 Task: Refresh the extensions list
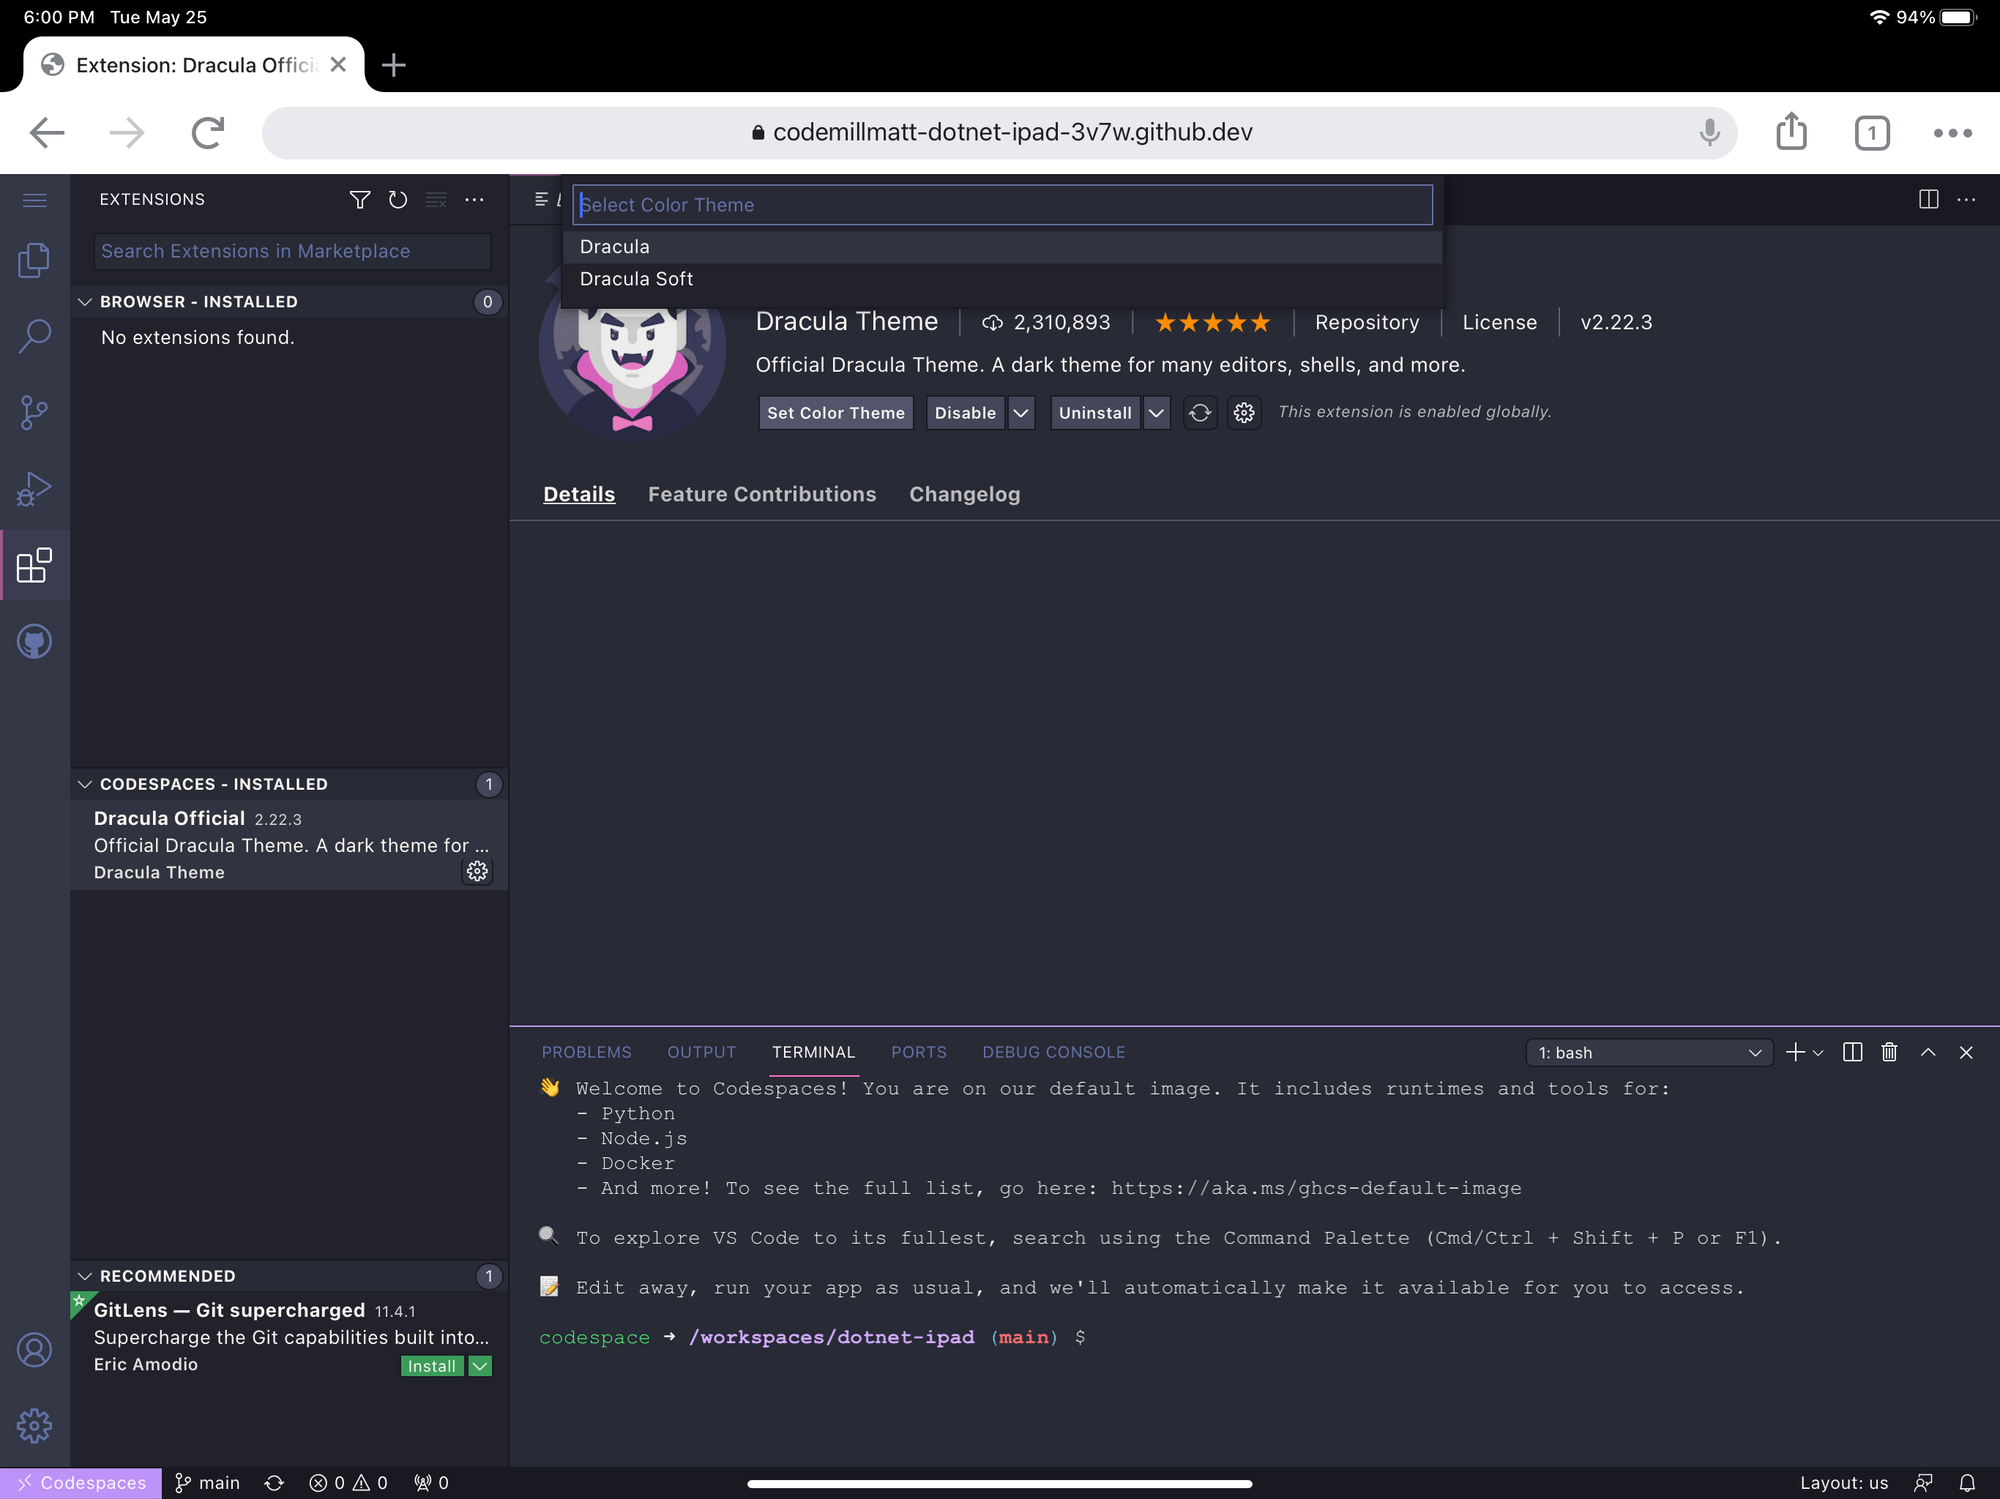[x=398, y=200]
